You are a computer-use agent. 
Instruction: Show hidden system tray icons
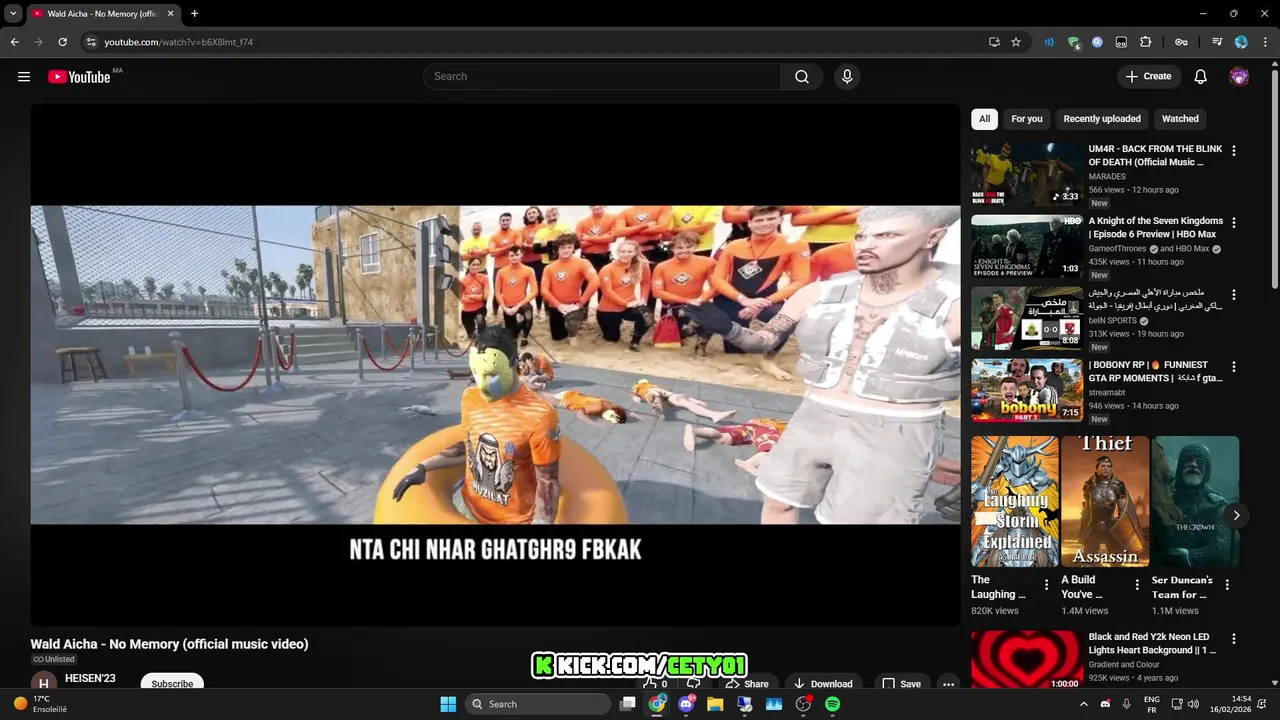(x=1084, y=704)
